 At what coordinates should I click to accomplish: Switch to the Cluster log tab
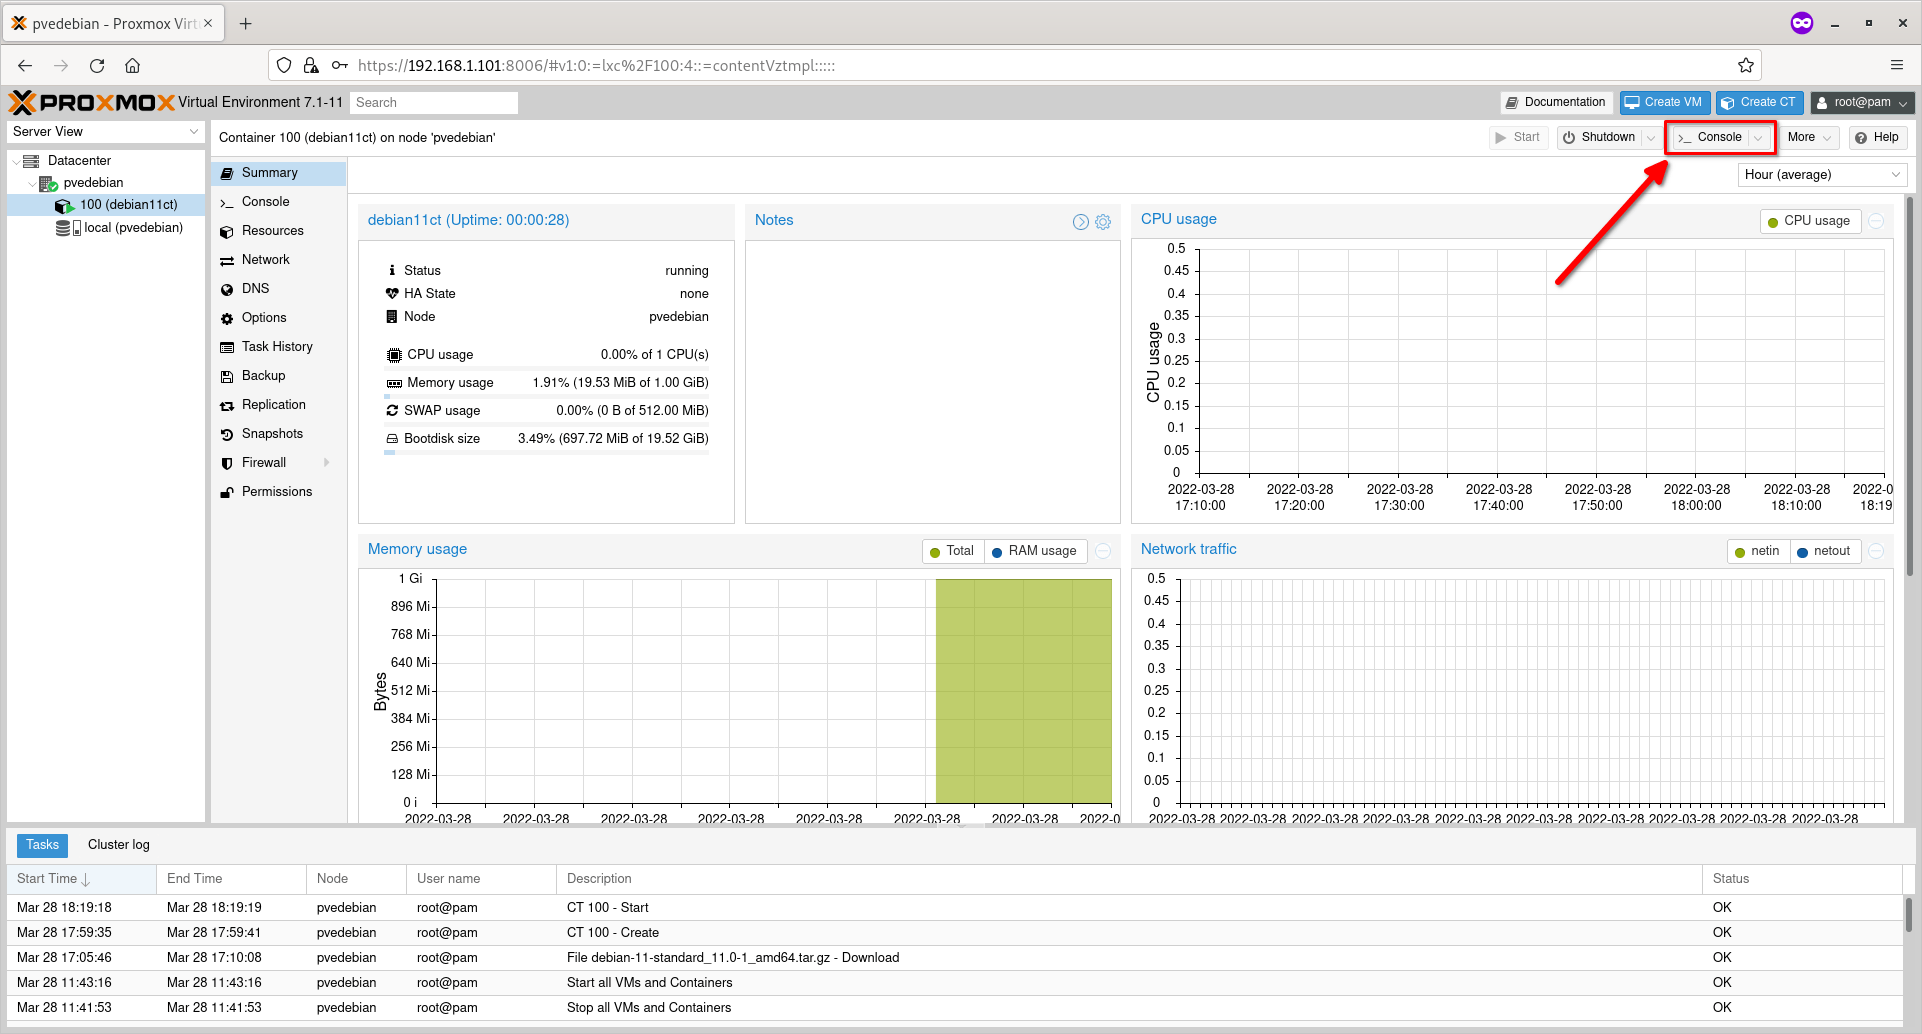point(119,845)
